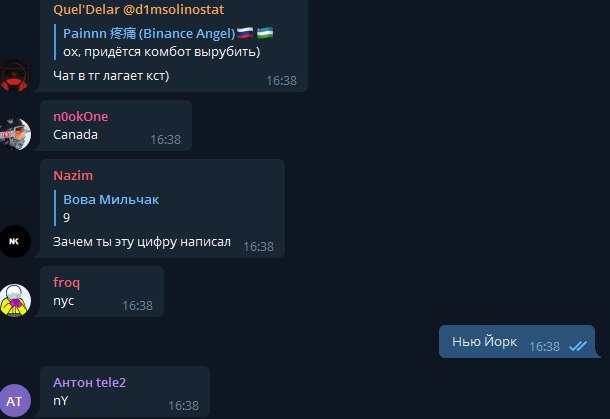
Task: Click double-check read receipt on Нью Йорк
Action: pyautogui.click(x=577, y=346)
